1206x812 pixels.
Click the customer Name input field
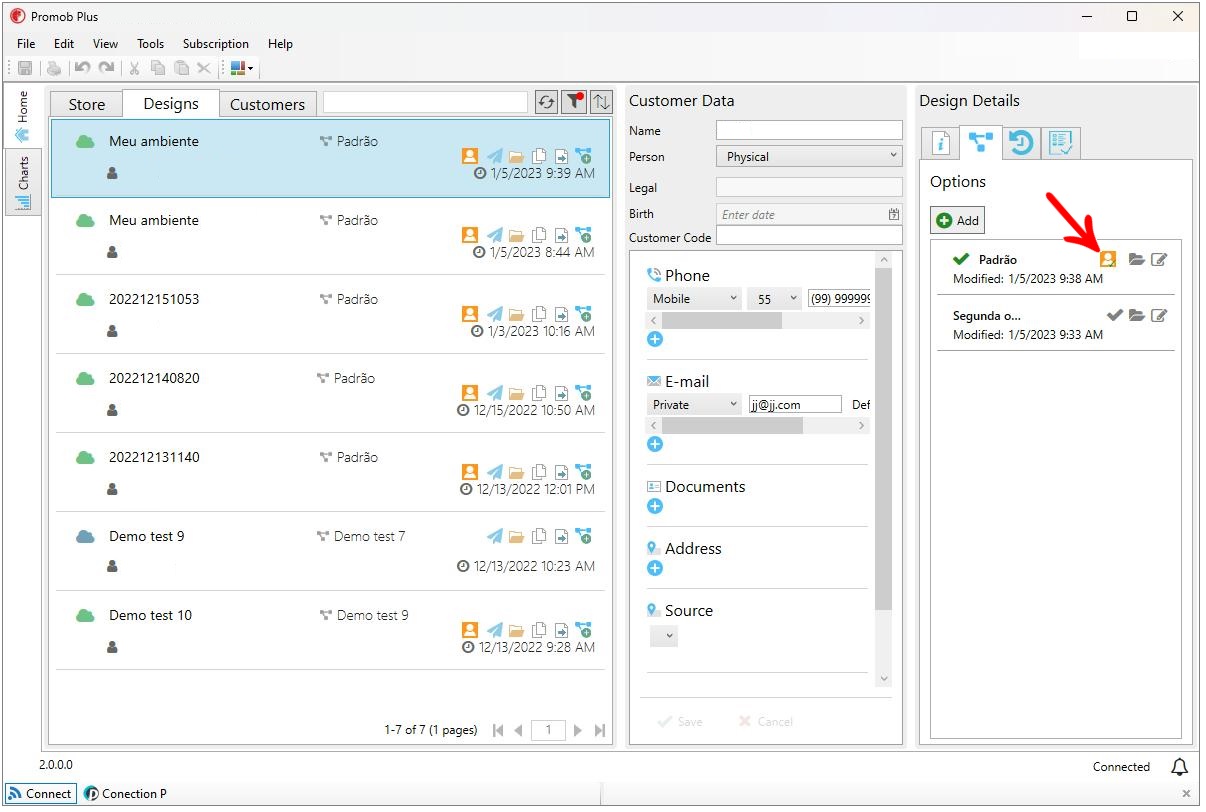(x=809, y=130)
